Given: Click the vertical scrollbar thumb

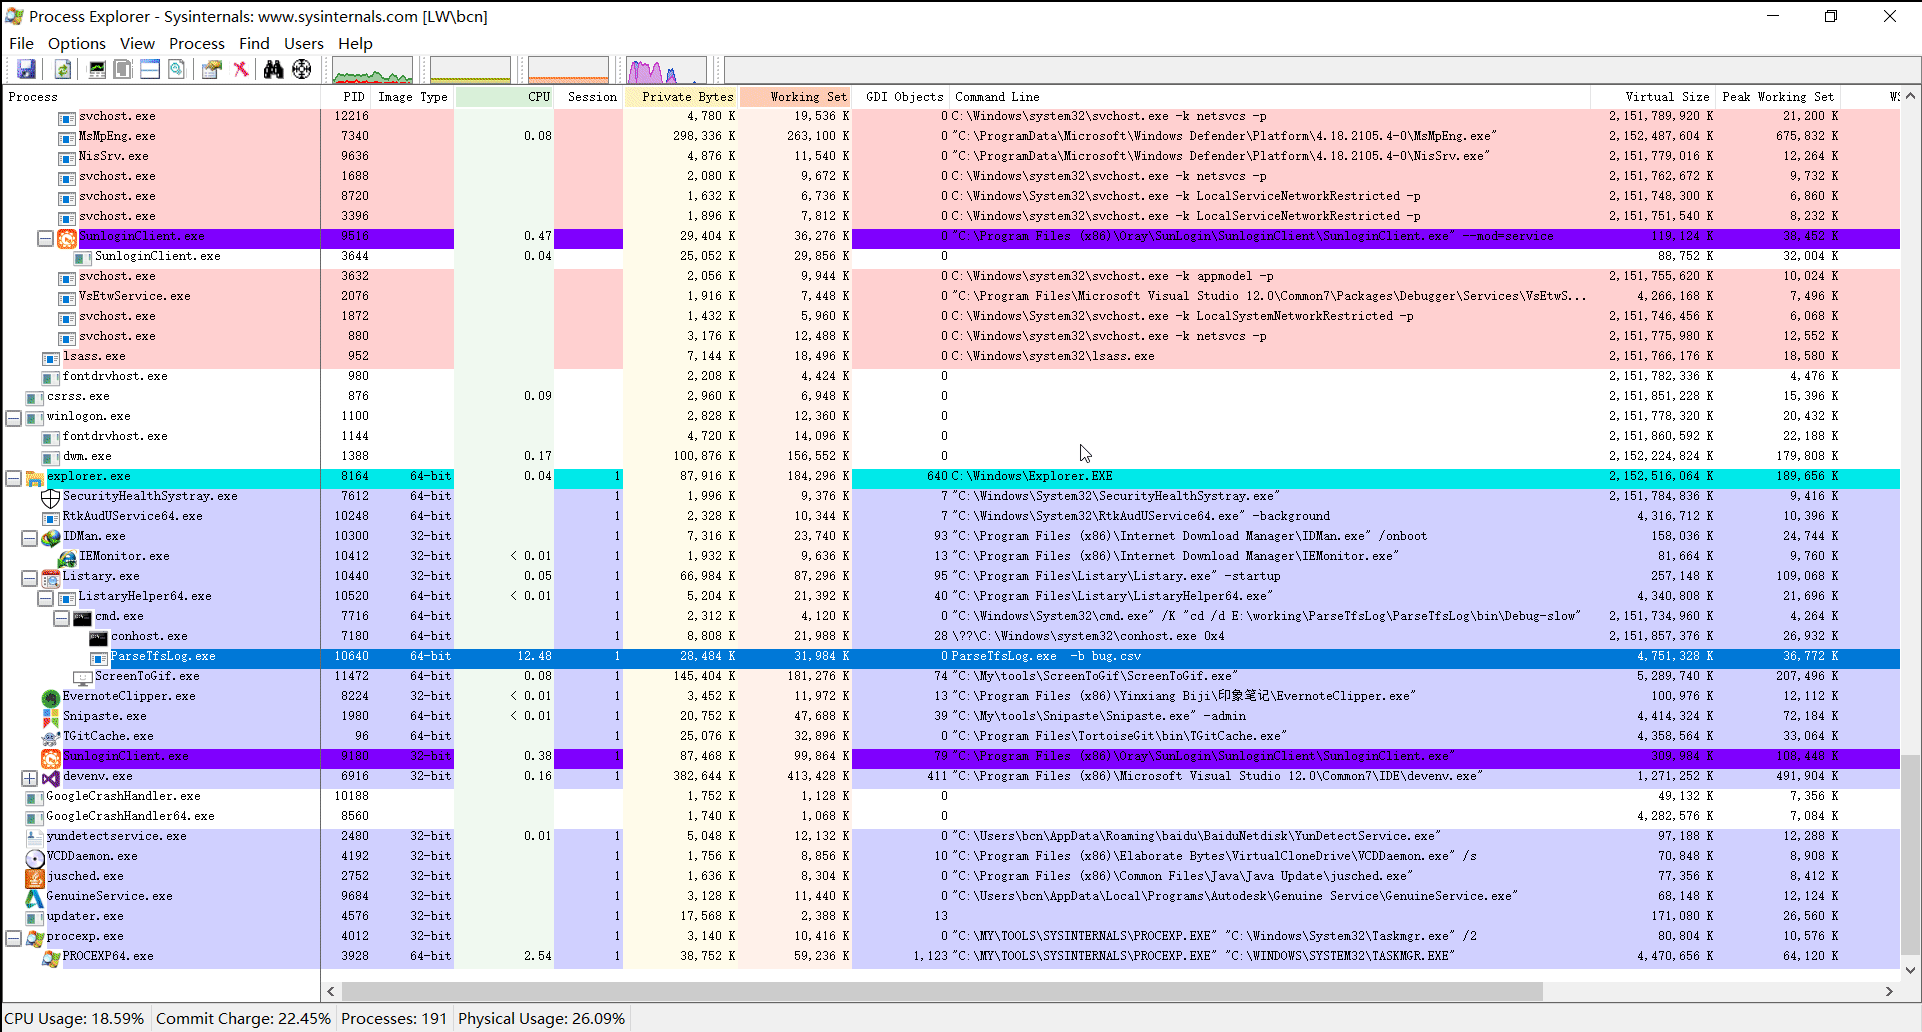Looking at the screenshot, I should [1910, 855].
